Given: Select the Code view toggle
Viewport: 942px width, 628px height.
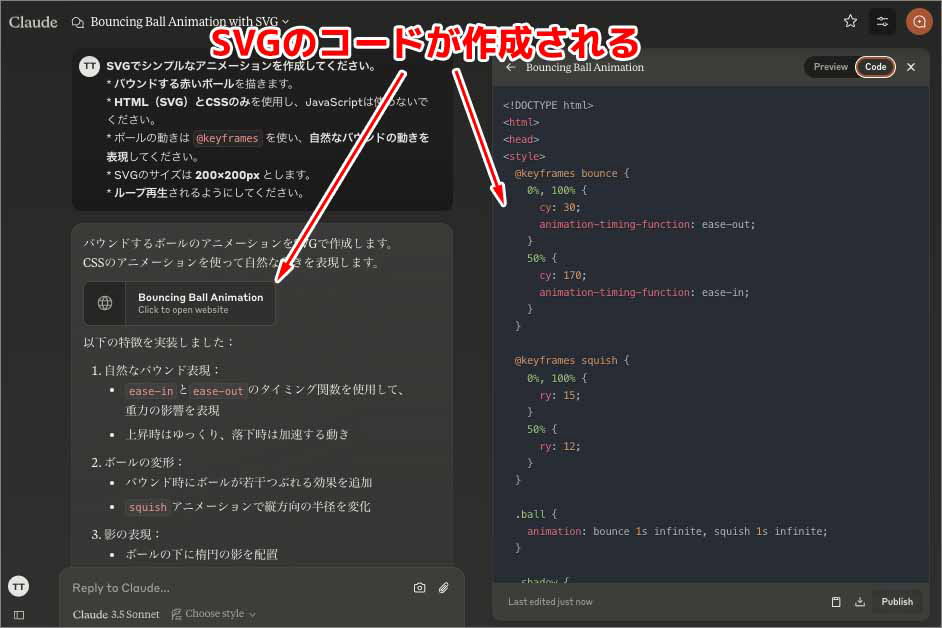Looking at the screenshot, I should 875,67.
